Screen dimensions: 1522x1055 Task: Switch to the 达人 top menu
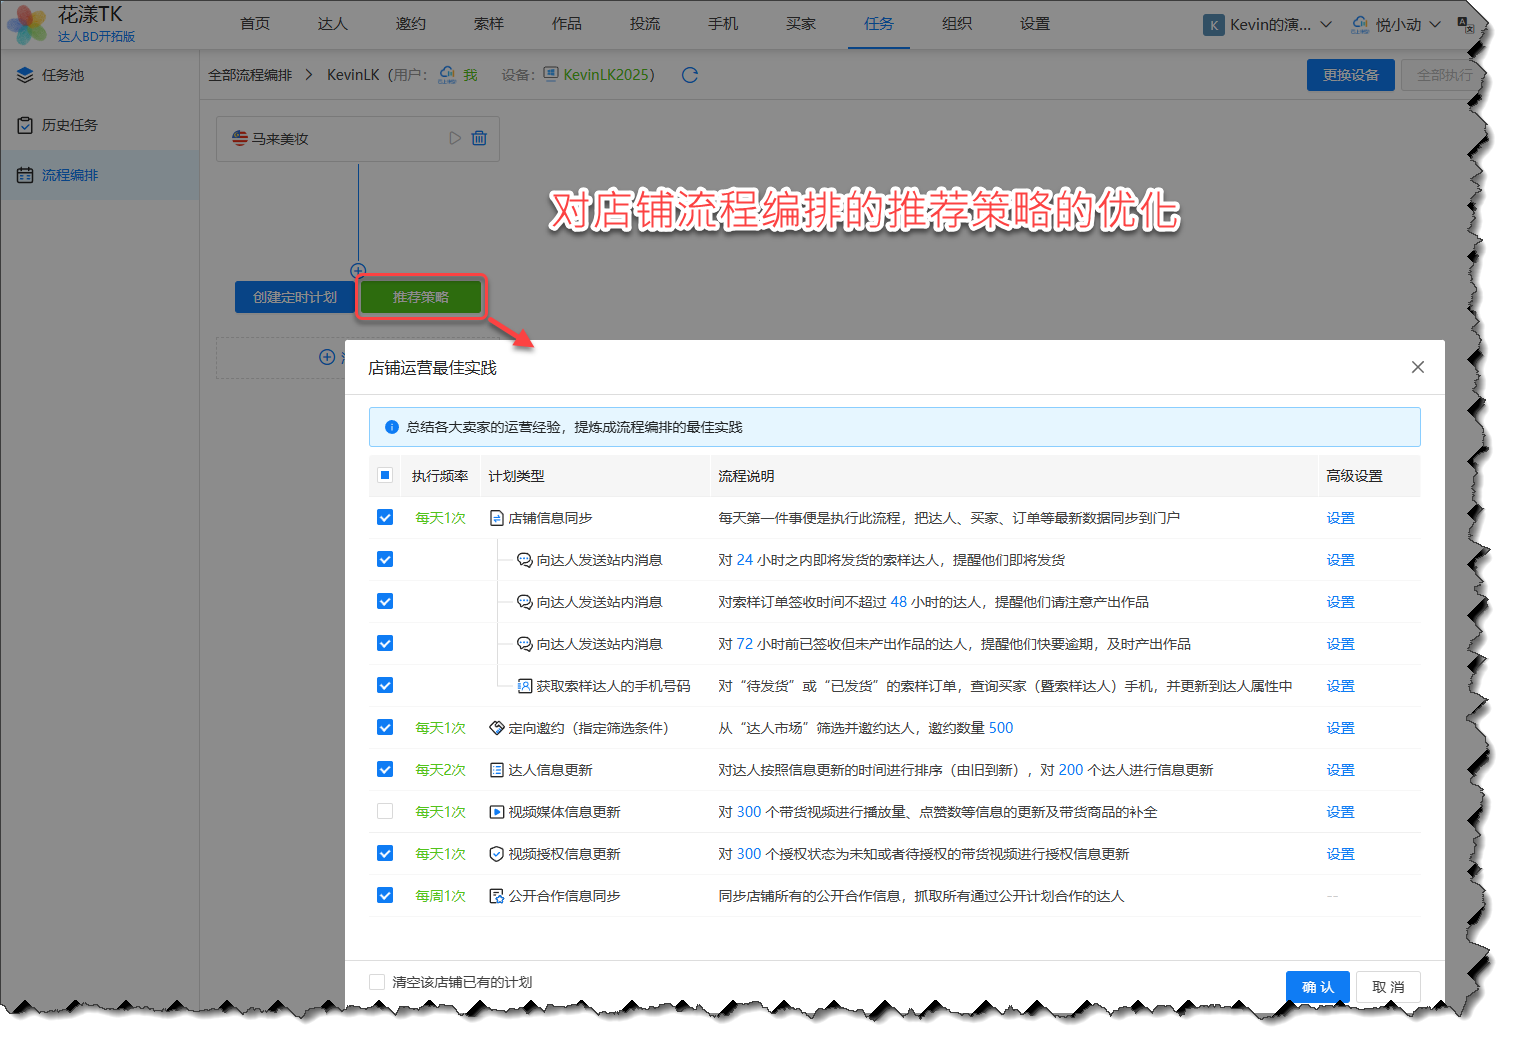point(332,24)
